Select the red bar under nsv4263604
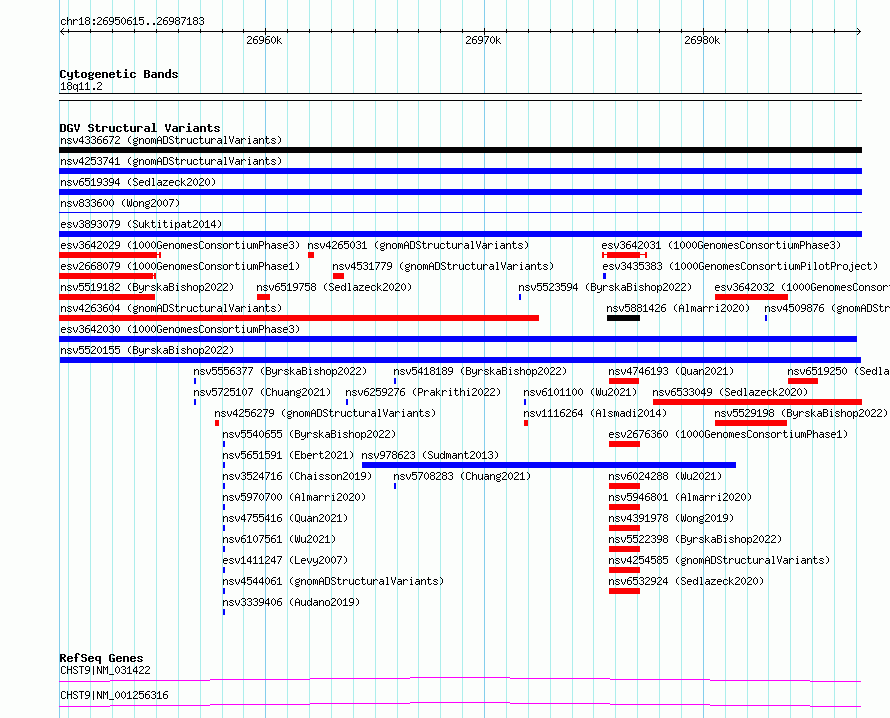This screenshot has height=718, width=890. point(299,318)
